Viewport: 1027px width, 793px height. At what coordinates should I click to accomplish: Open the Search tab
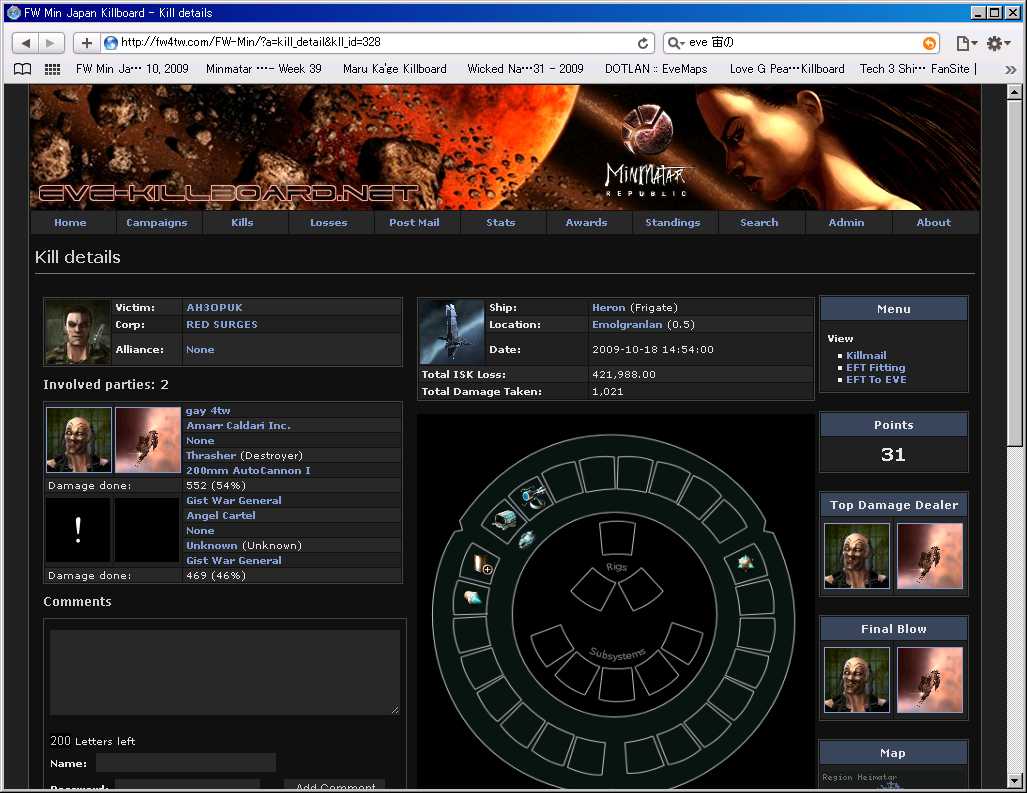pos(759,223)
